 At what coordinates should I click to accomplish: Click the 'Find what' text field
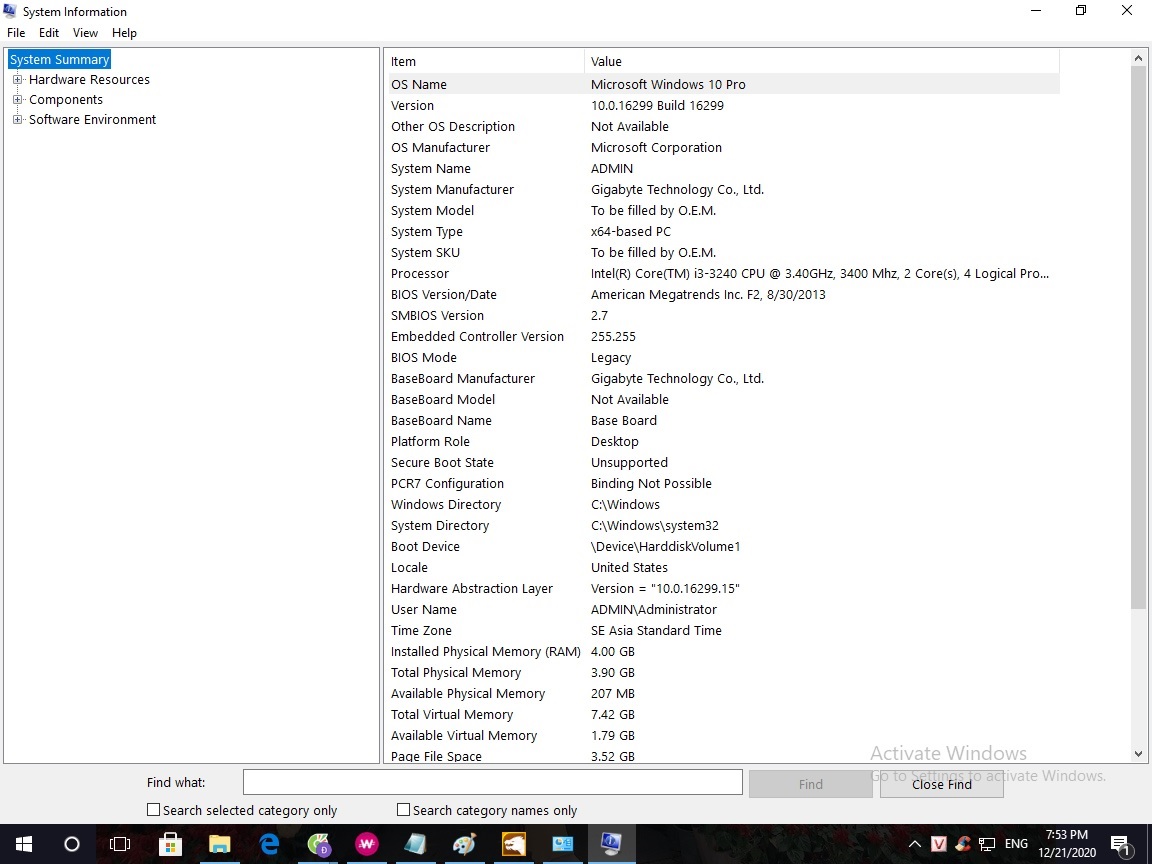[x=492, y=783]
